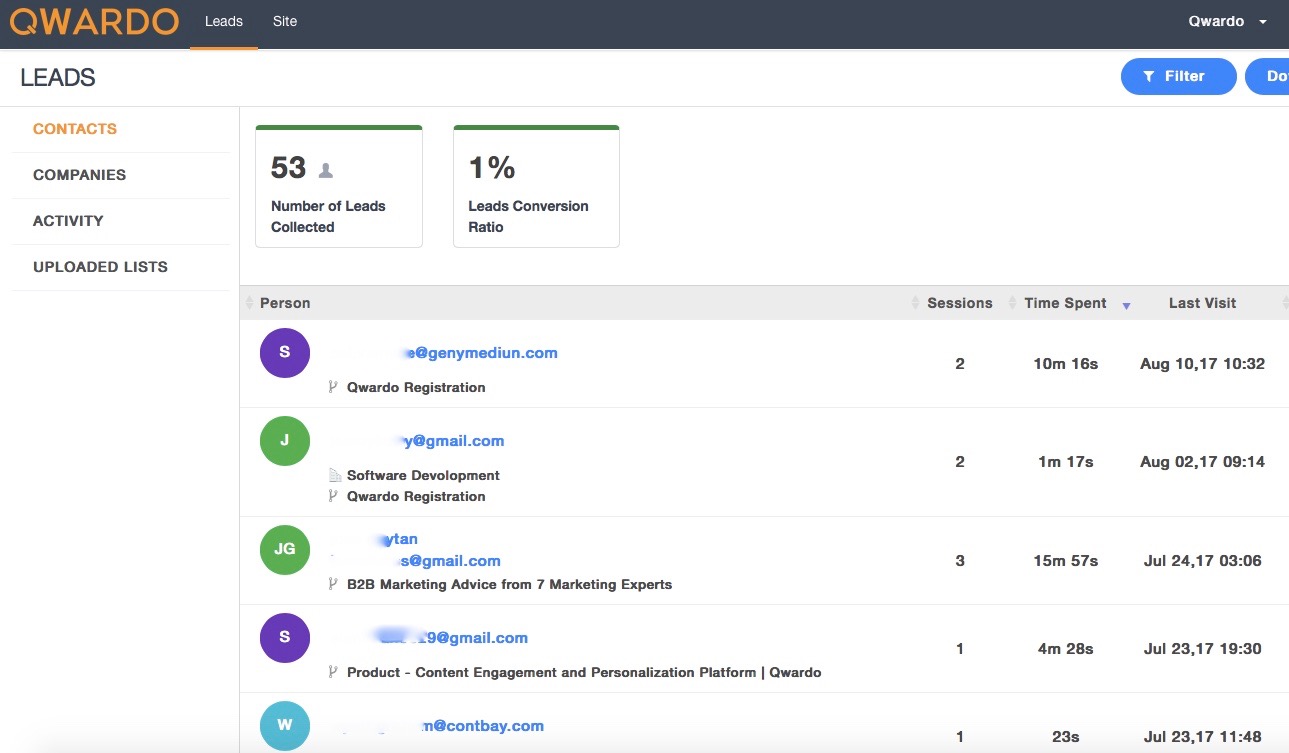Click the Aug 10,17 10:32 last visit
The width and height of the screenshot is (1289, 753).
coord(1202,364)
